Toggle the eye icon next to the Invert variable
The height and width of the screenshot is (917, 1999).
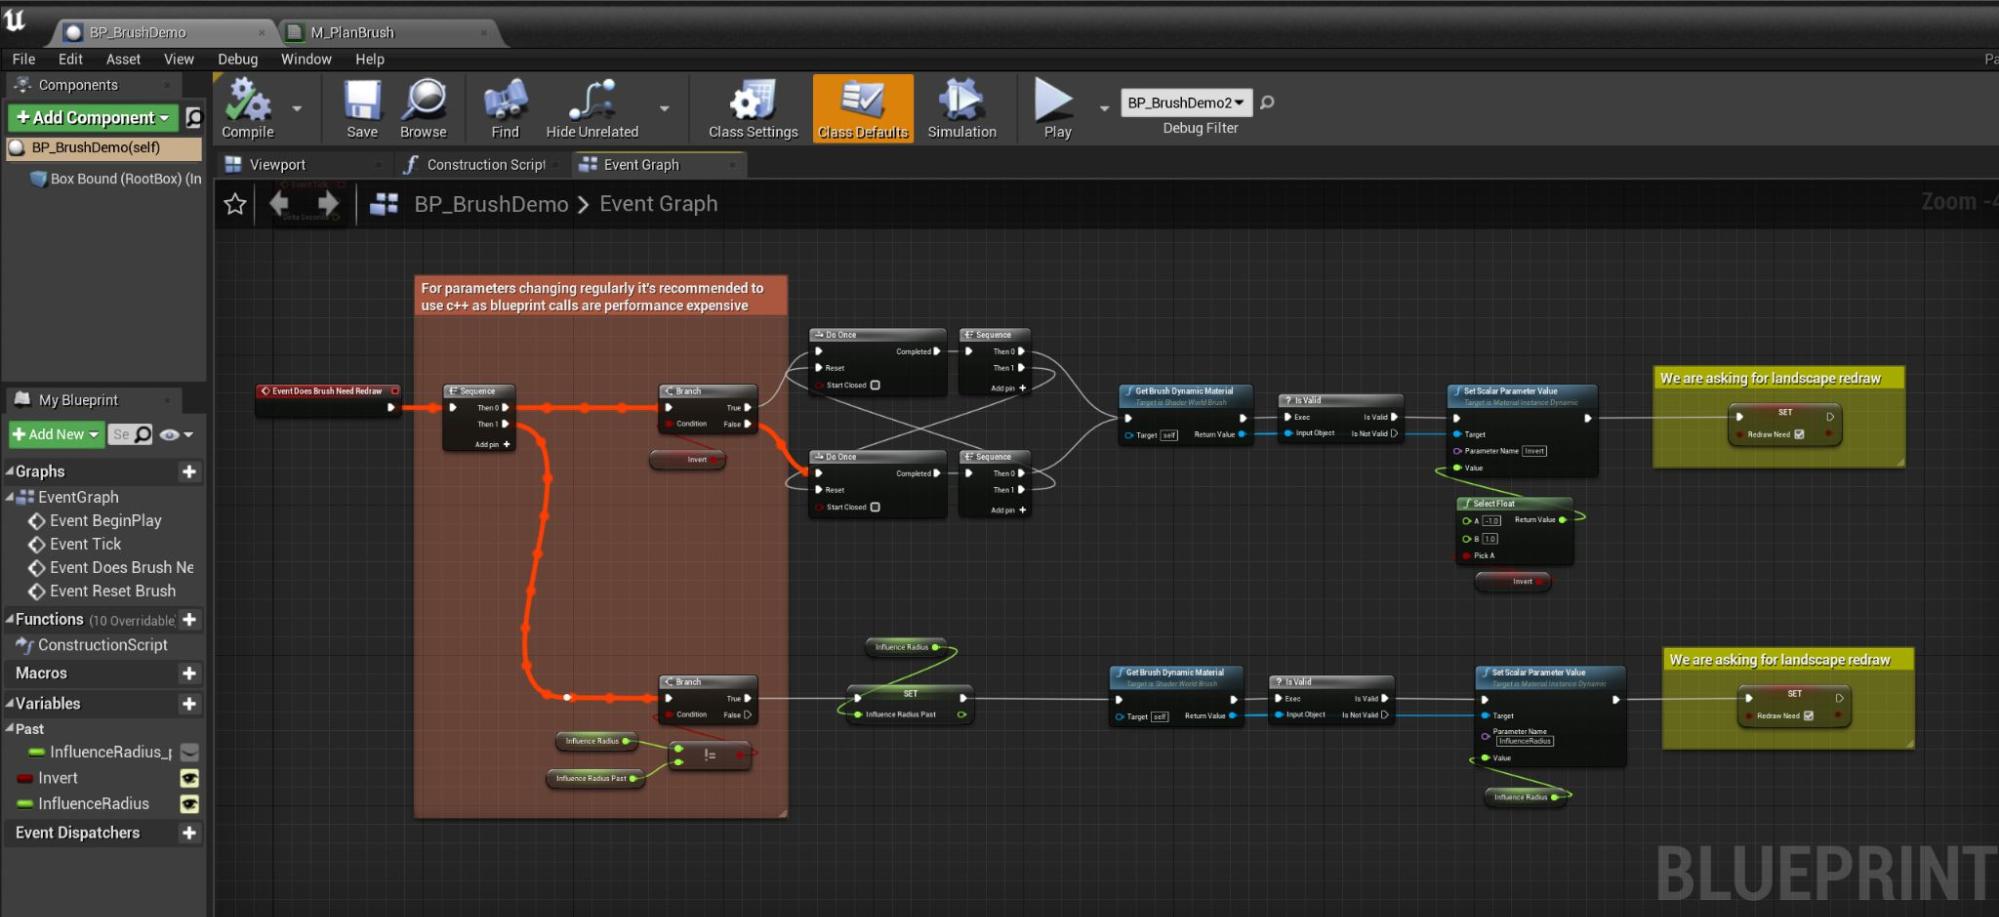189,778
